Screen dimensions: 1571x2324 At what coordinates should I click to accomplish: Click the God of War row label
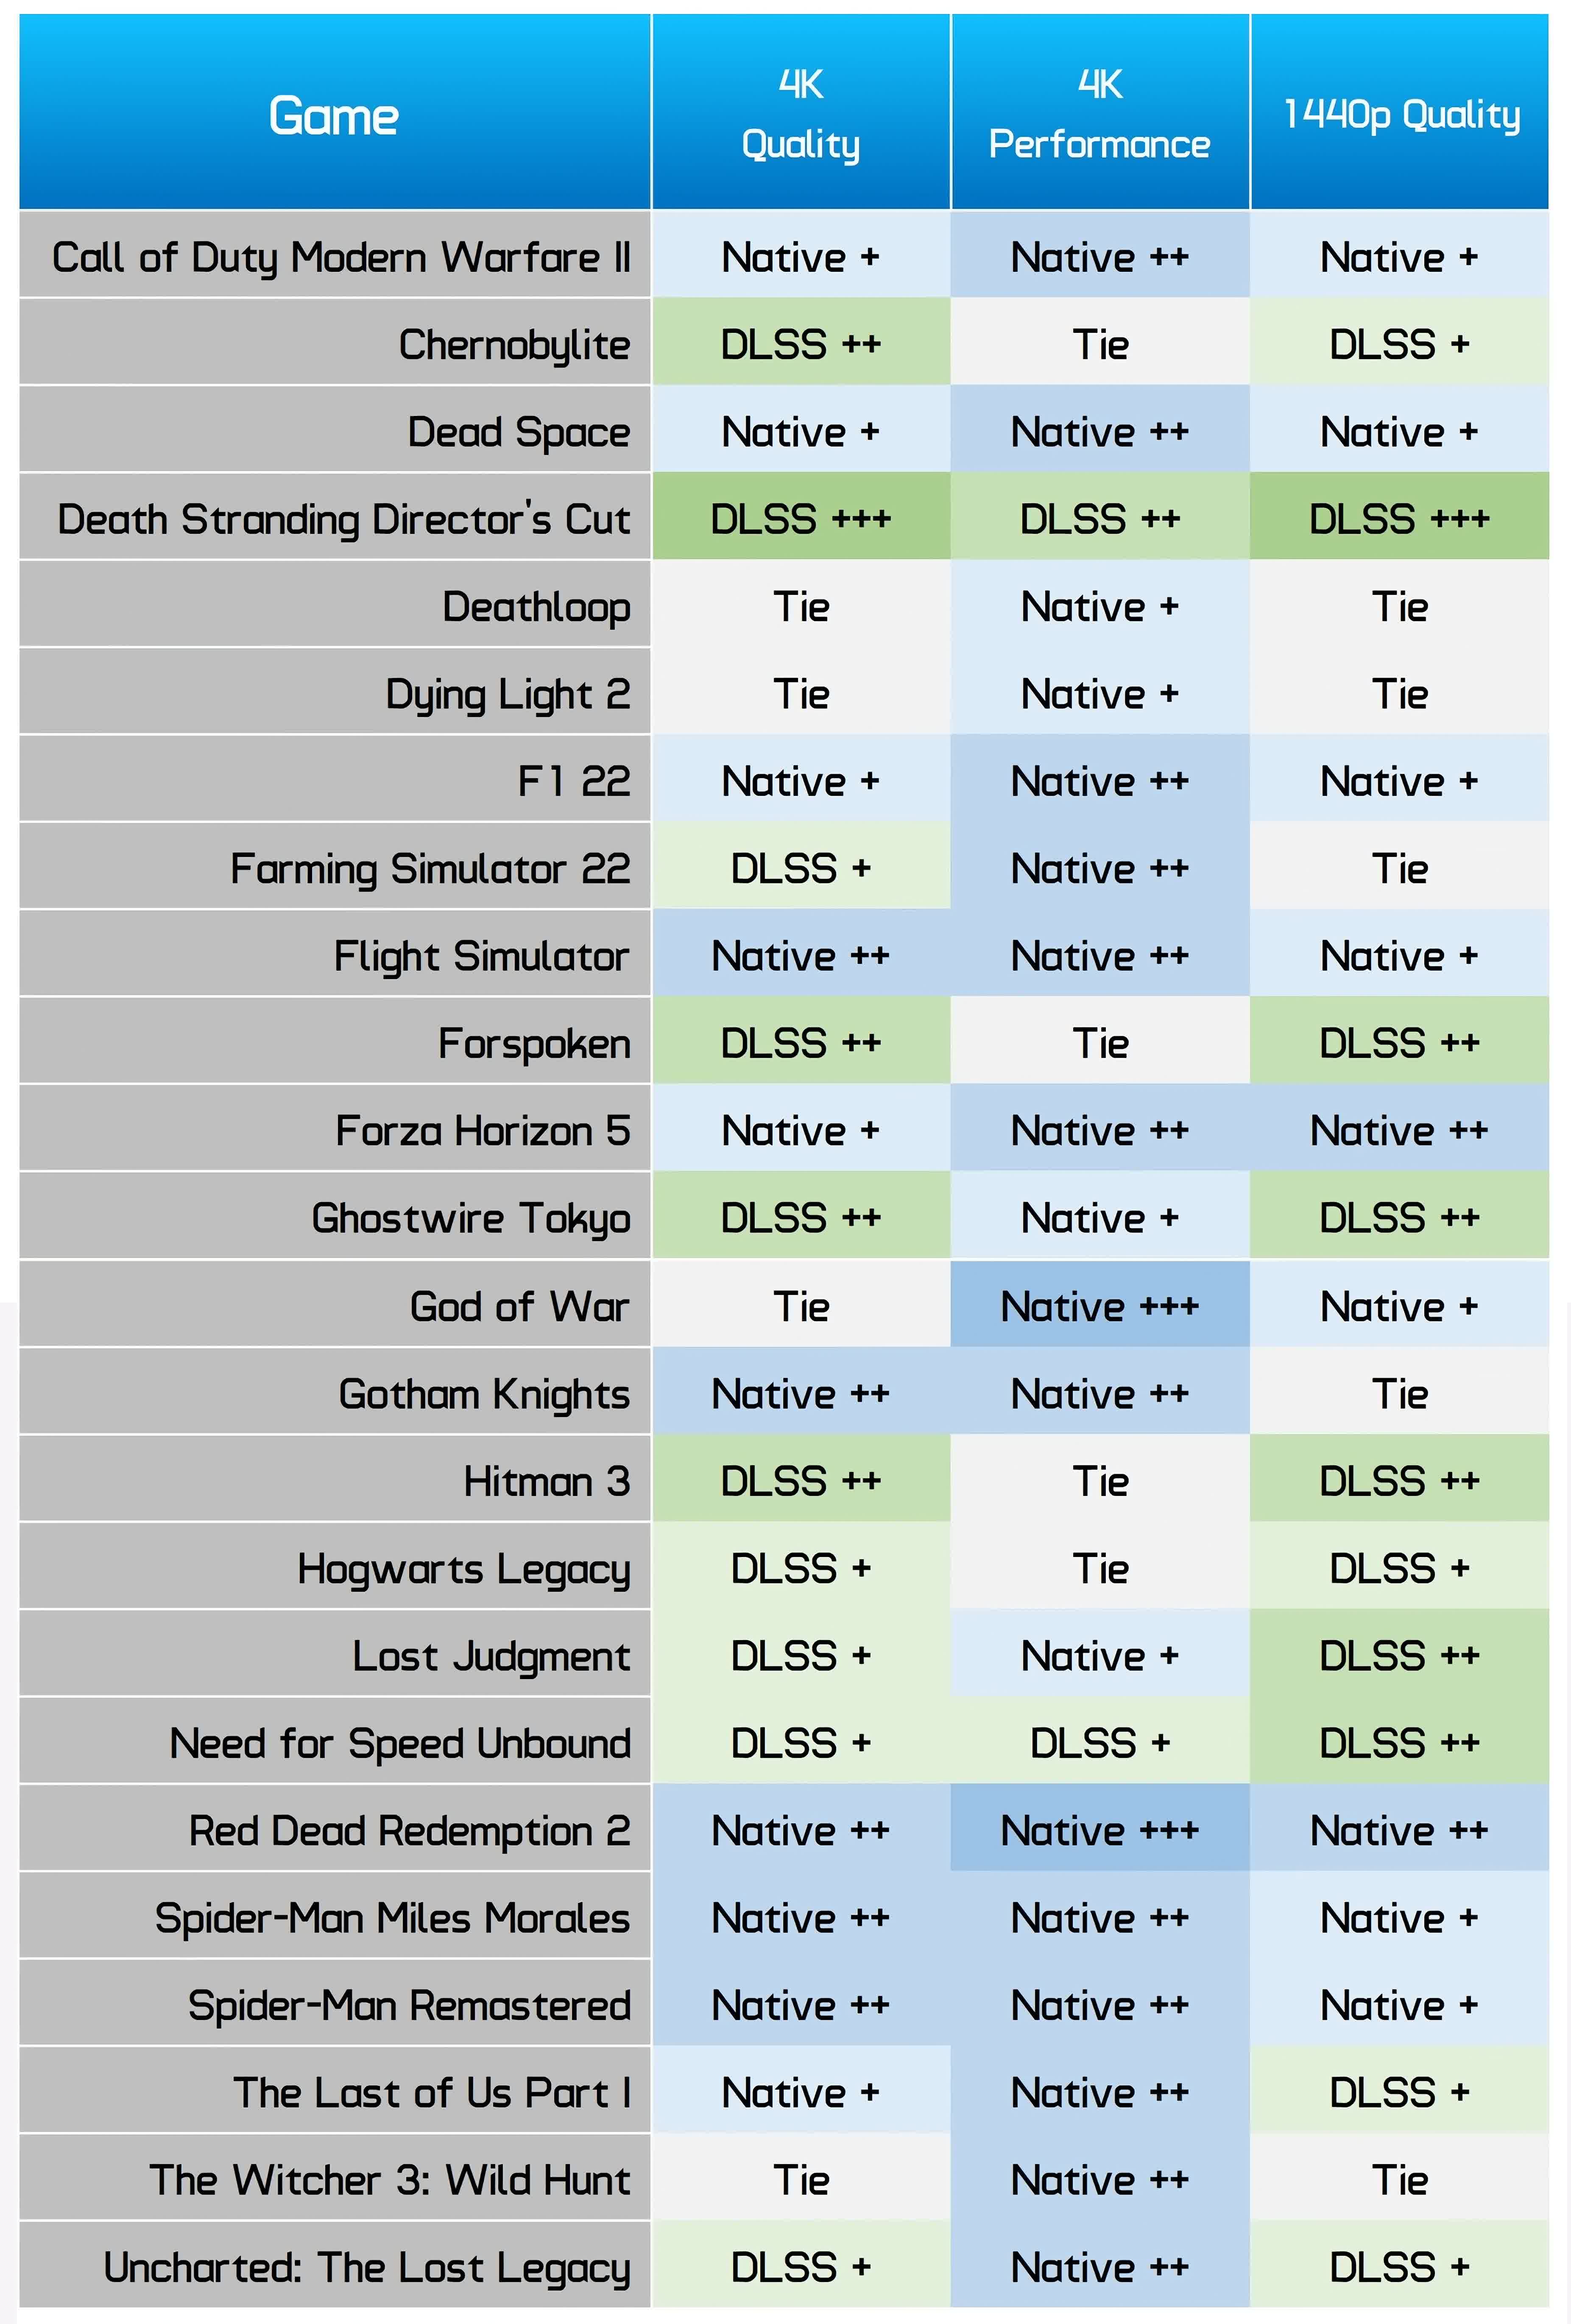tap(519, 1306)
